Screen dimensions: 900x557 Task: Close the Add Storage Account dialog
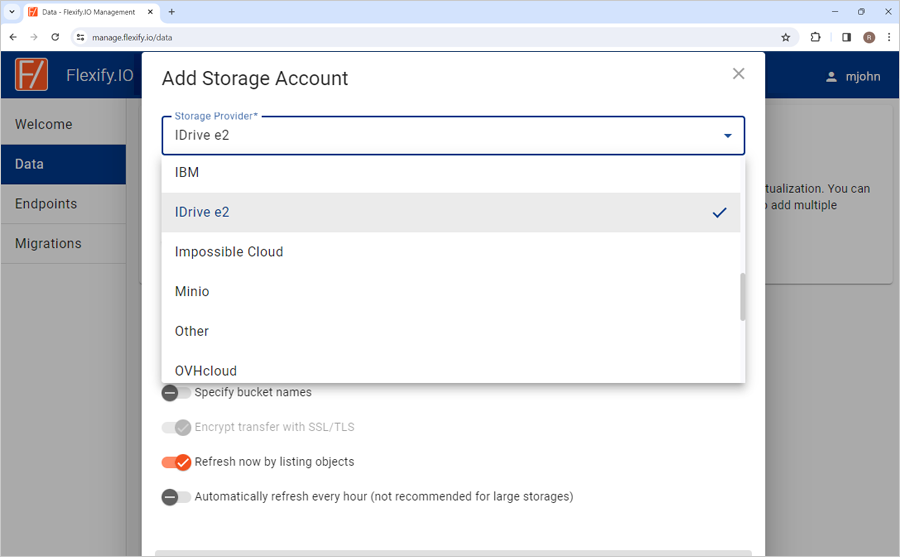click(738, 74)
